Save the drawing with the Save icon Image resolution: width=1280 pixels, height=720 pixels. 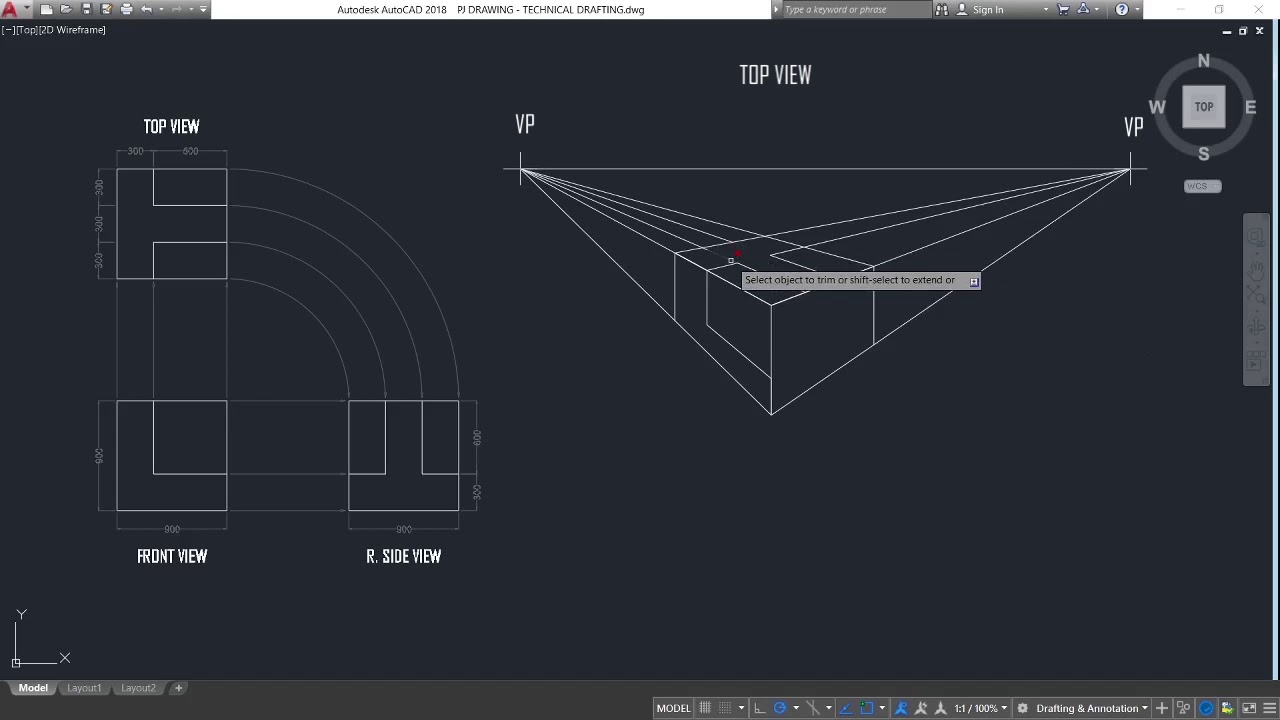point(86,9)
